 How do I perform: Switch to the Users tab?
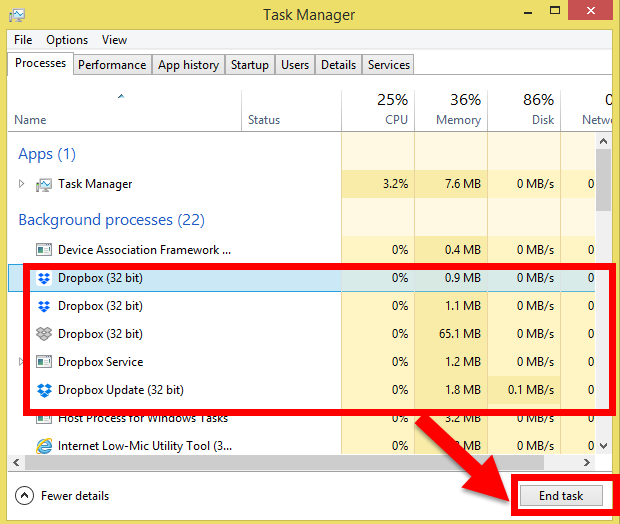(295, 65)
